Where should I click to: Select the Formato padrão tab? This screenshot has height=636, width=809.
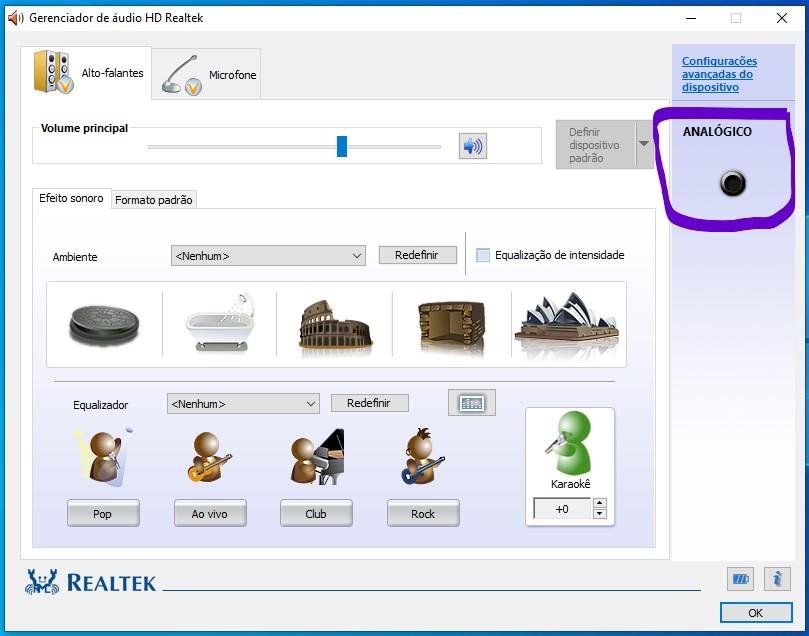click(x=154, y=200)
